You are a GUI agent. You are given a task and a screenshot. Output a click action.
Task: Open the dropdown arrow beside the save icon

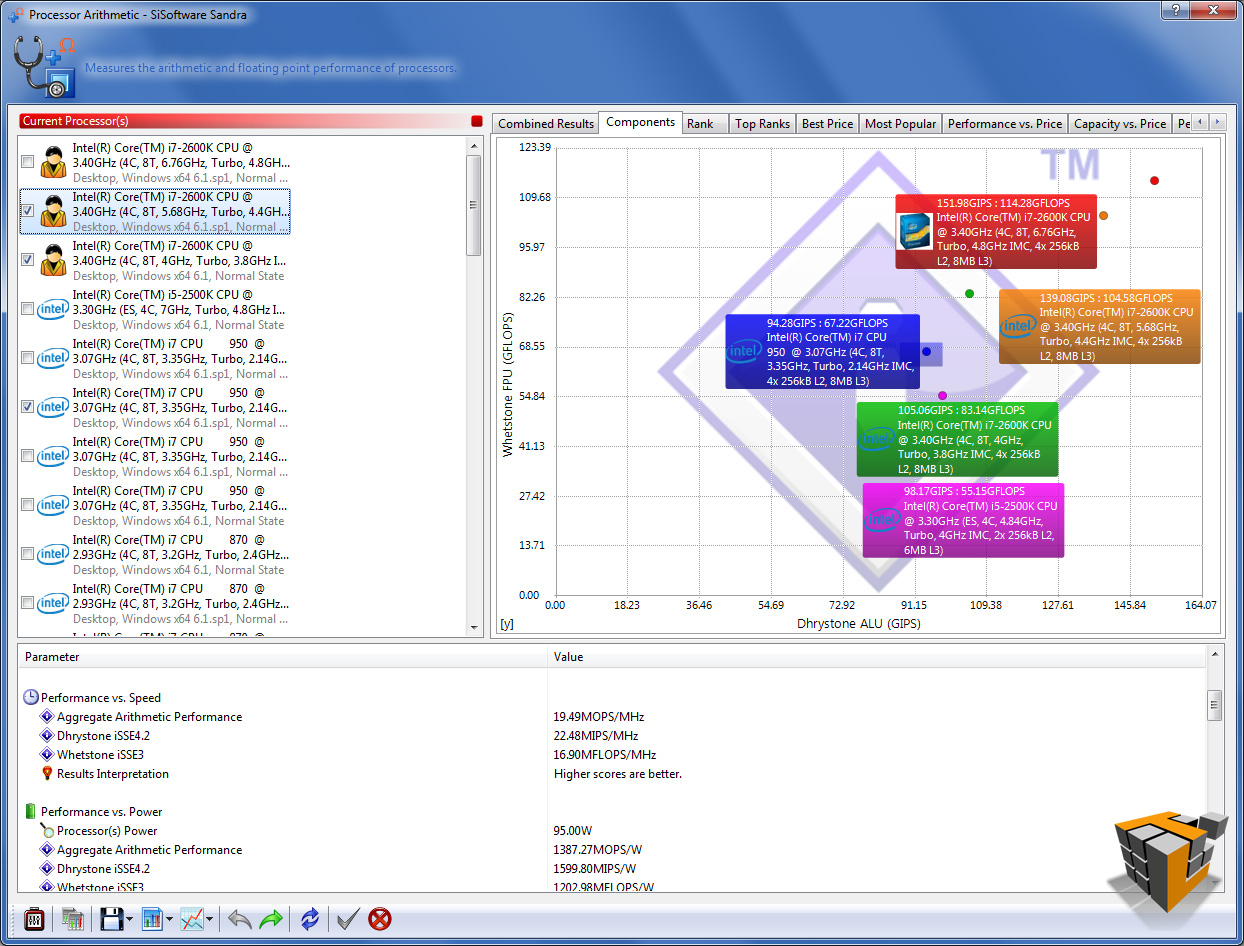coord(130,919)
